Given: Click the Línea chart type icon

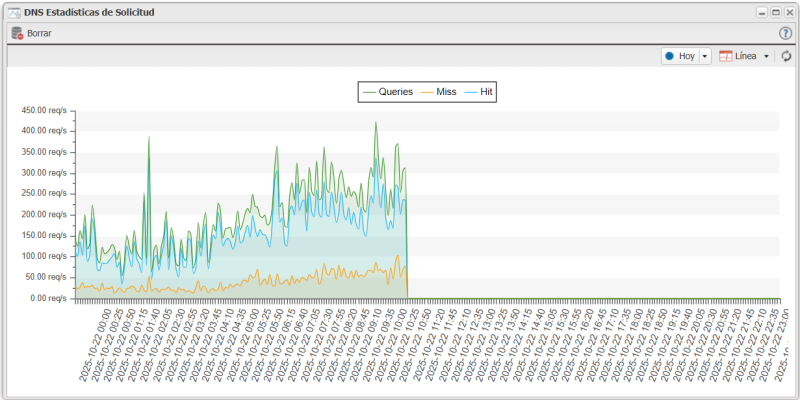Looking at the screenshot, I should point(725,57).
